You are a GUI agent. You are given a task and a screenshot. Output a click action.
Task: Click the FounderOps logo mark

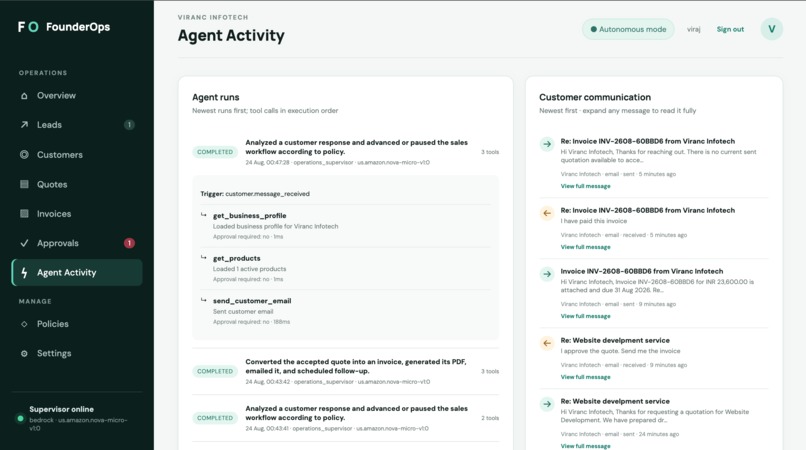[x=28, y=27]
